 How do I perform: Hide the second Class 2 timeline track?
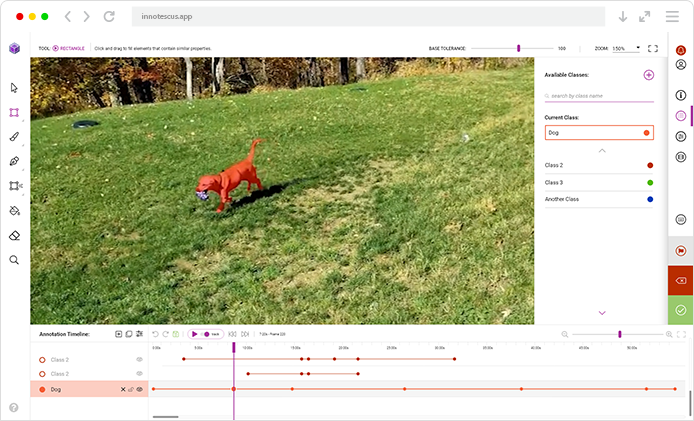(x=140, y=374)
